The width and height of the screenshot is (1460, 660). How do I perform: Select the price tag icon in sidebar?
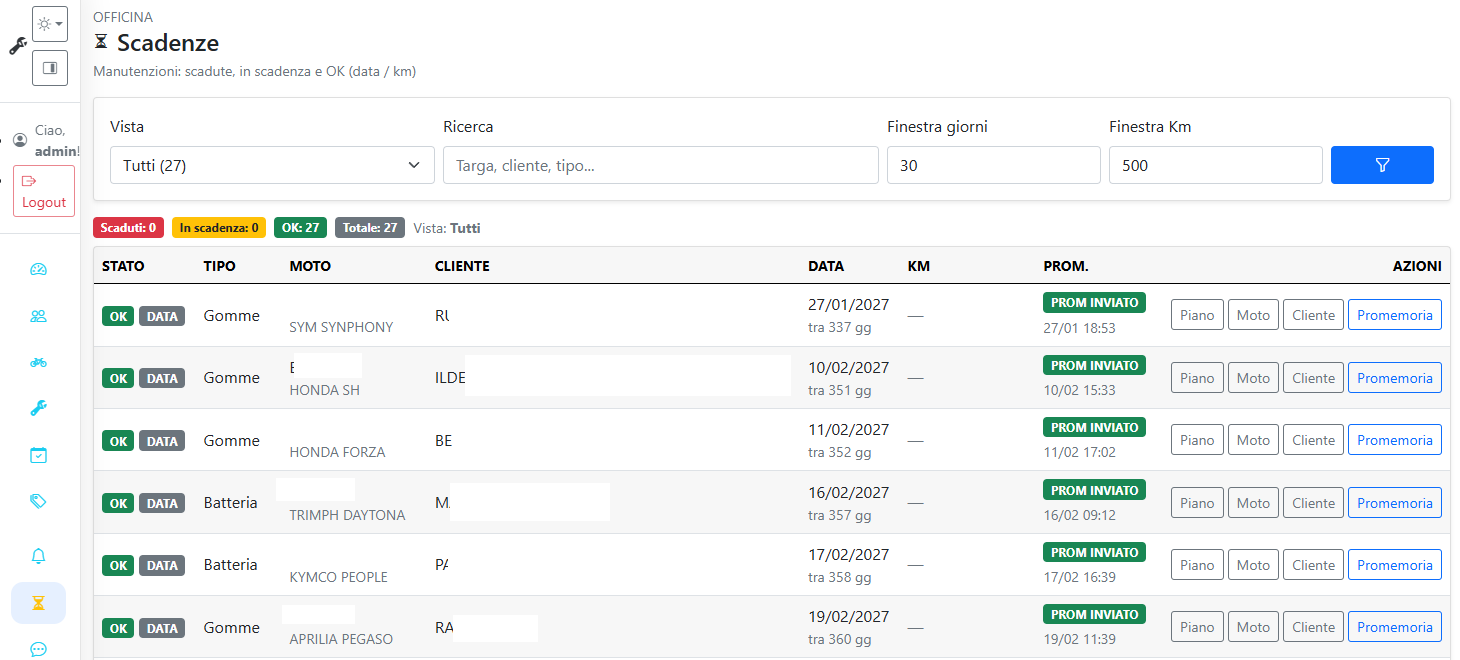point(38,501)
